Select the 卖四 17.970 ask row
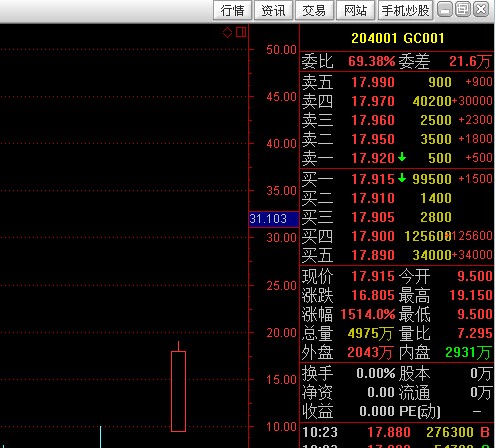495x448 pixels. pos(397,101)
